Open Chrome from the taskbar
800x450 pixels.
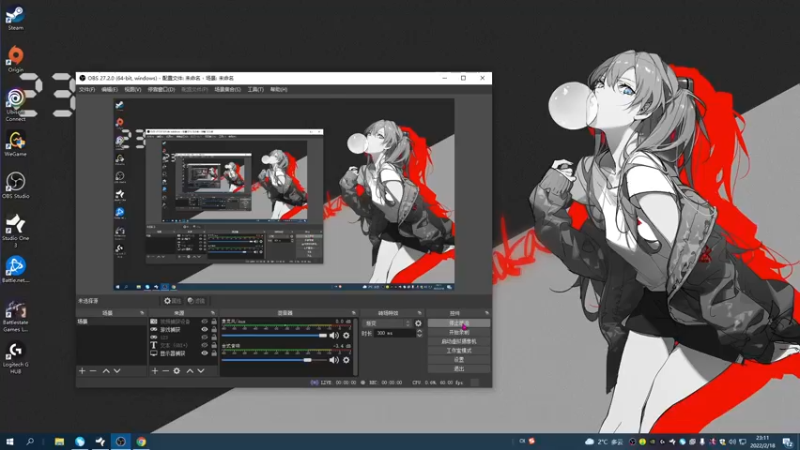(x=141, y=442)
